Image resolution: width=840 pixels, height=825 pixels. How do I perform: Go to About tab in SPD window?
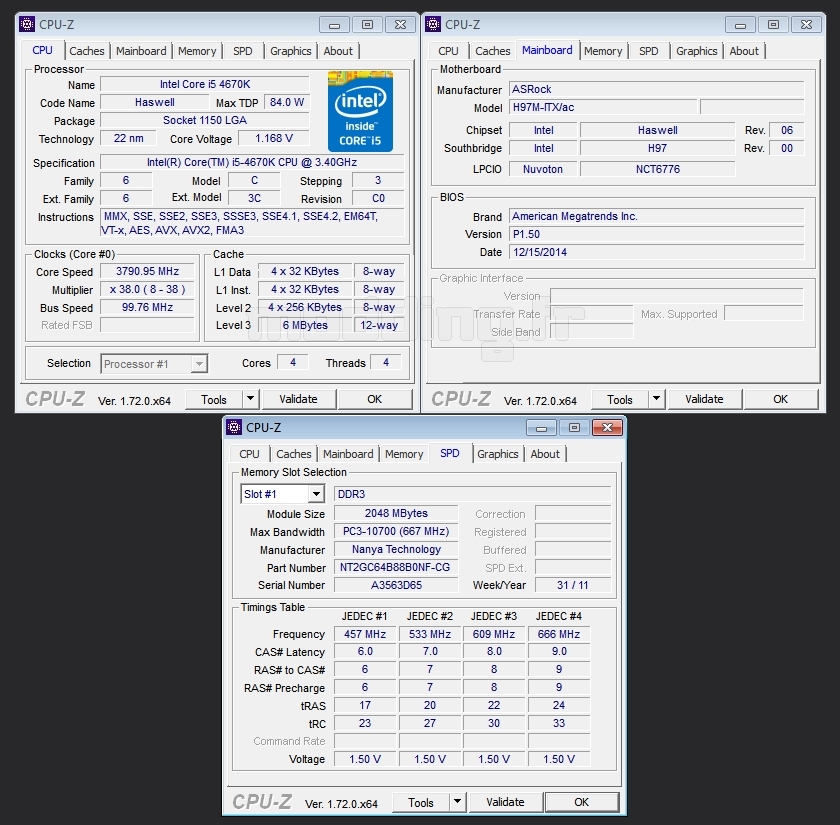(545, 454)
